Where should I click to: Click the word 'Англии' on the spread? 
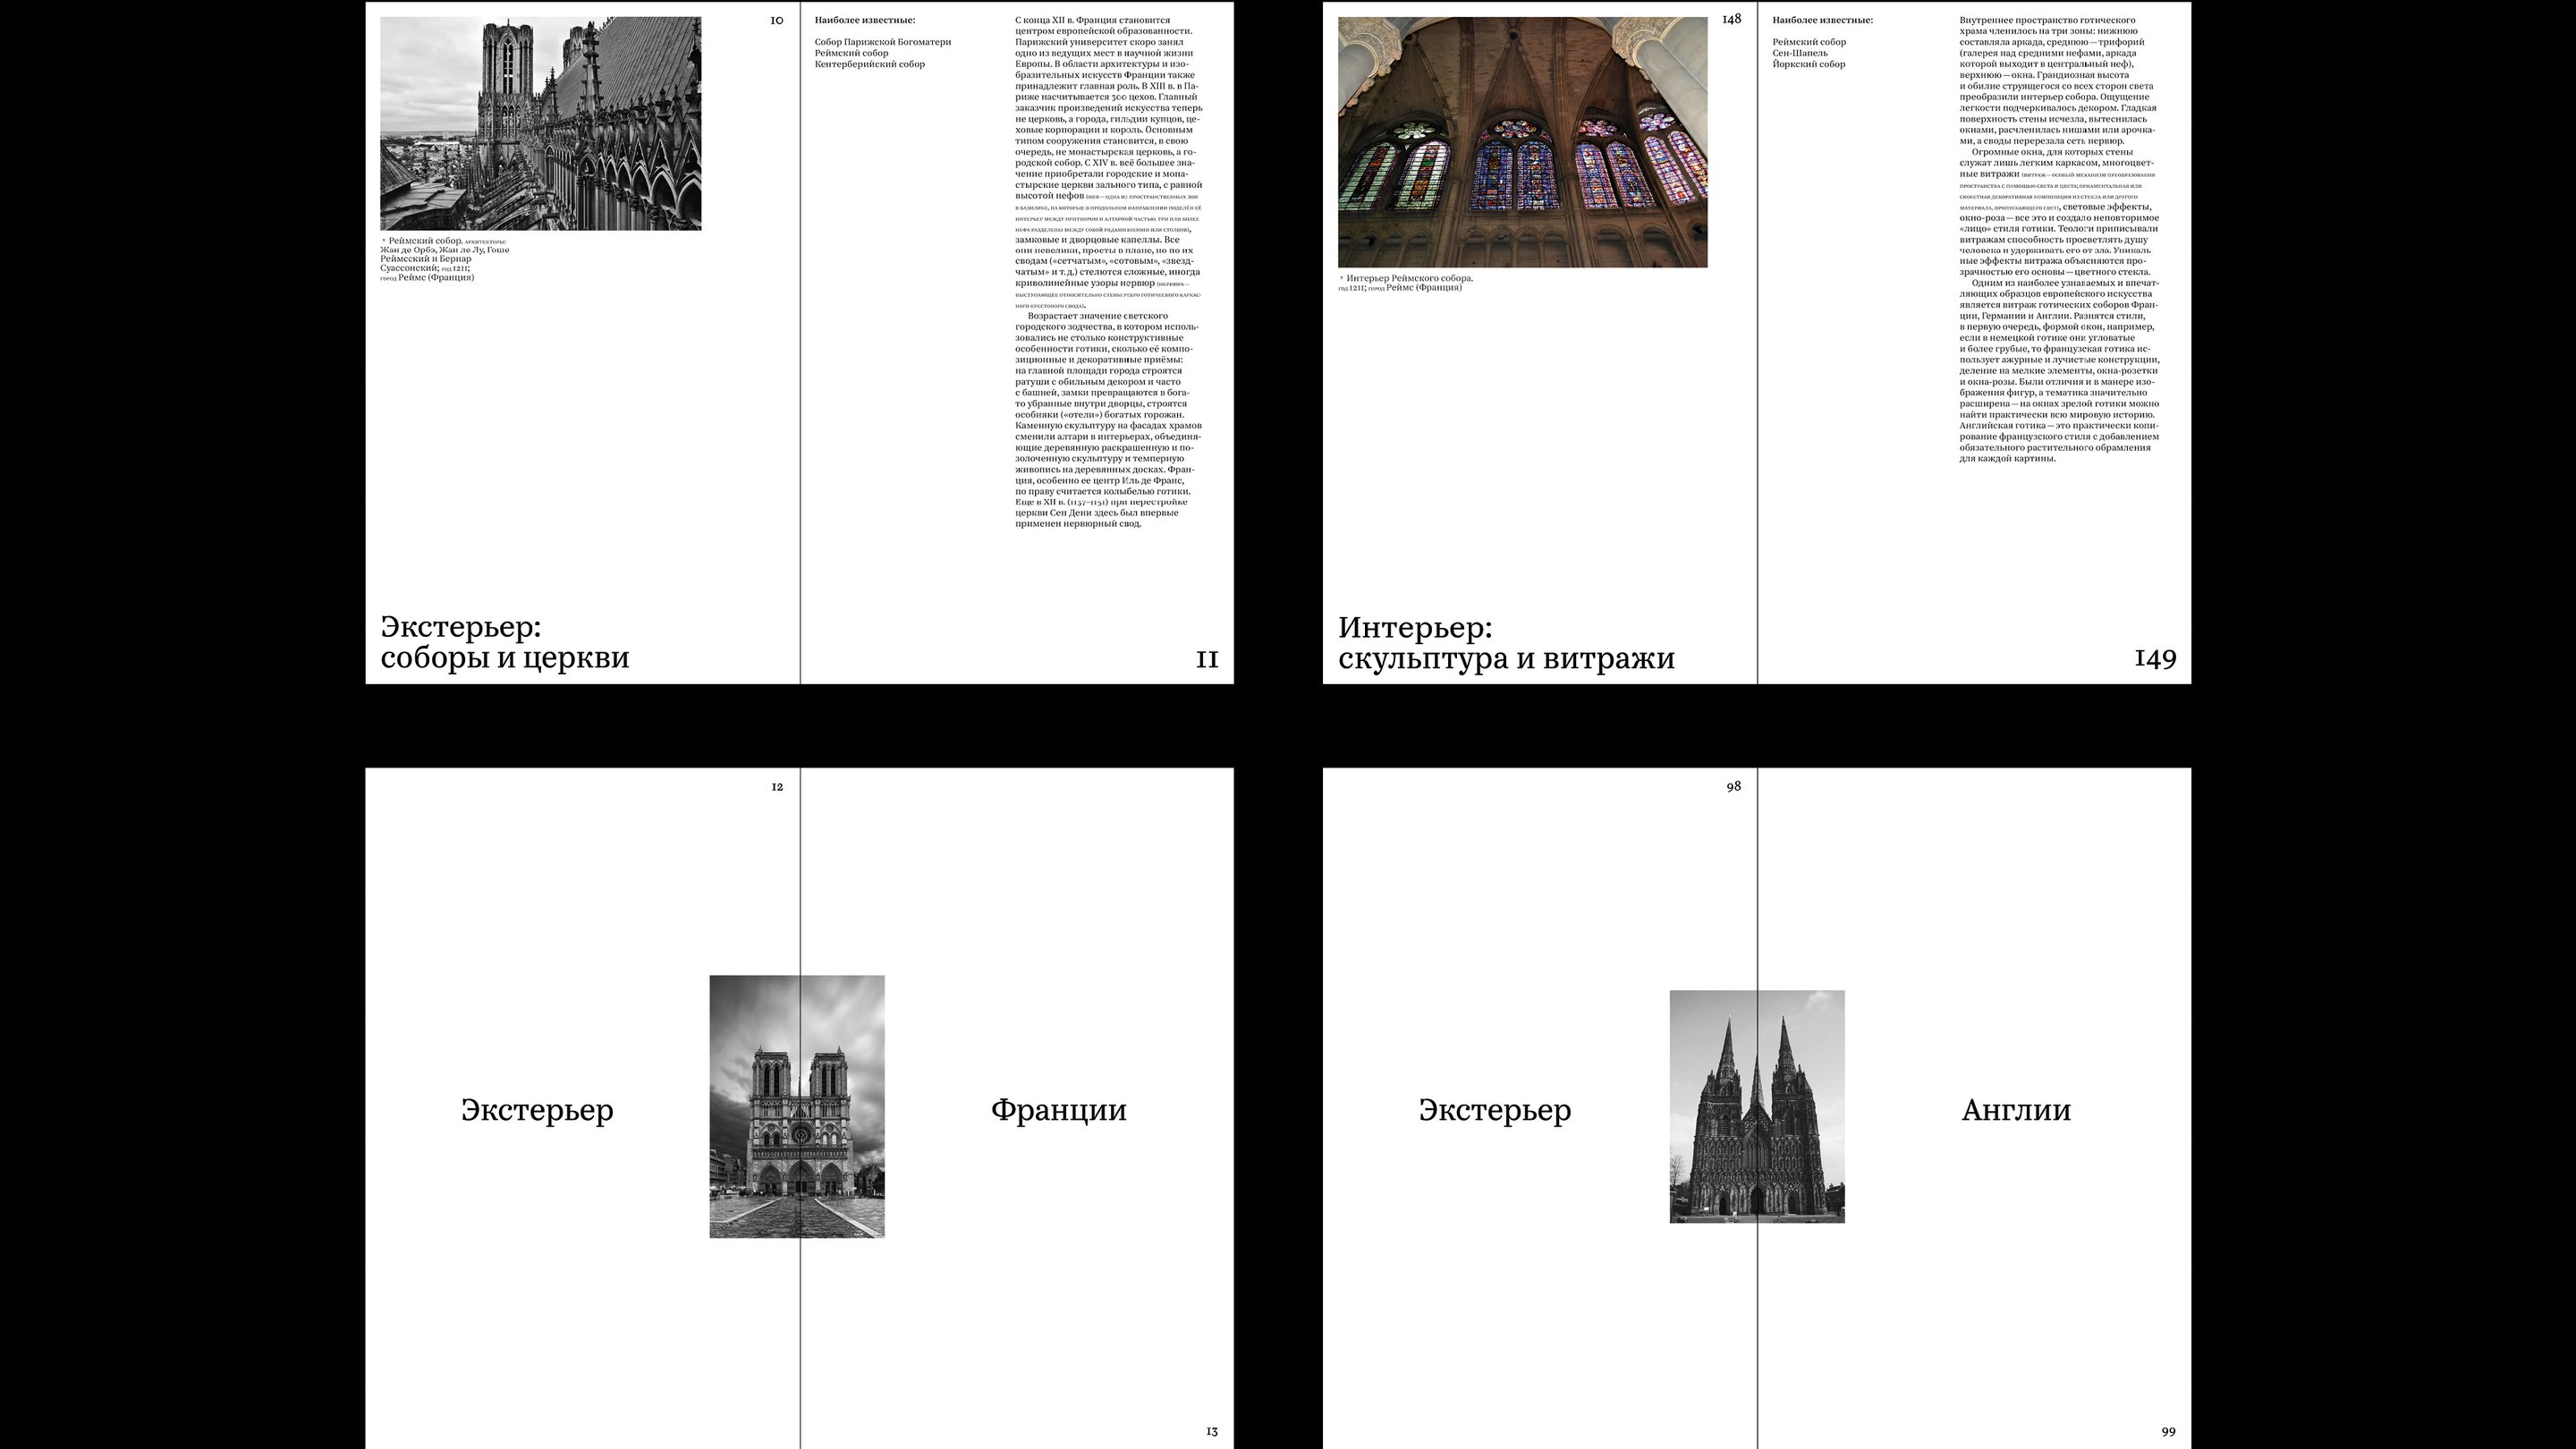tap(2015, 1109)
